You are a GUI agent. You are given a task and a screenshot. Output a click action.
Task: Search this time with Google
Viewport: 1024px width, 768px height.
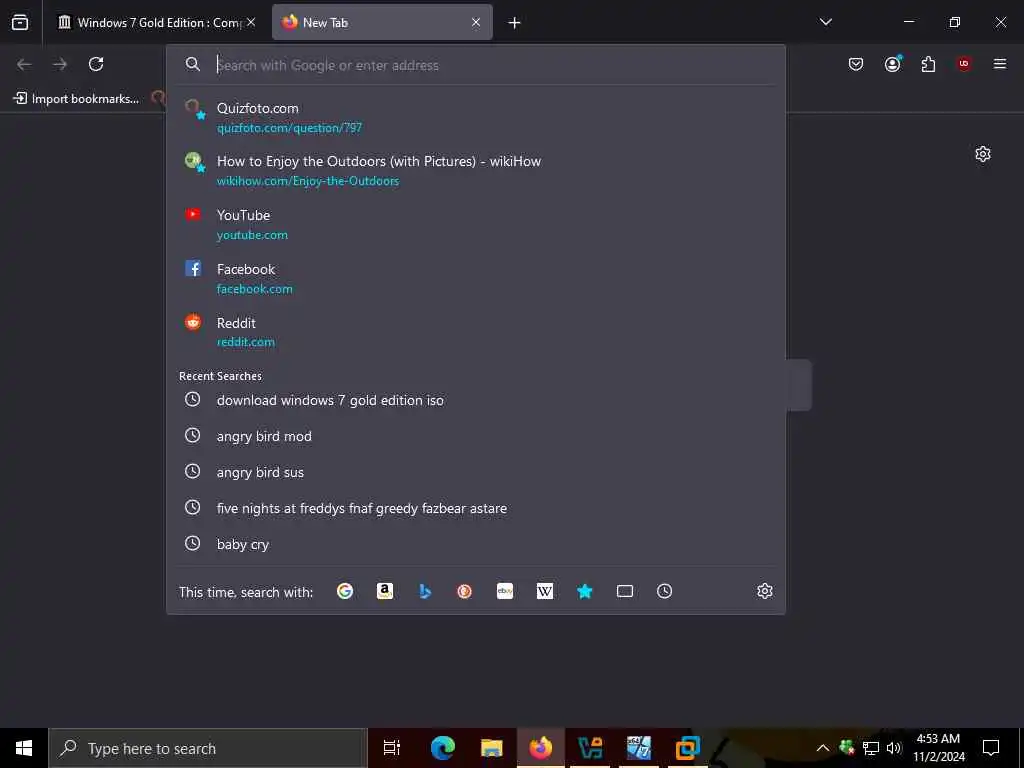[345, 591]
